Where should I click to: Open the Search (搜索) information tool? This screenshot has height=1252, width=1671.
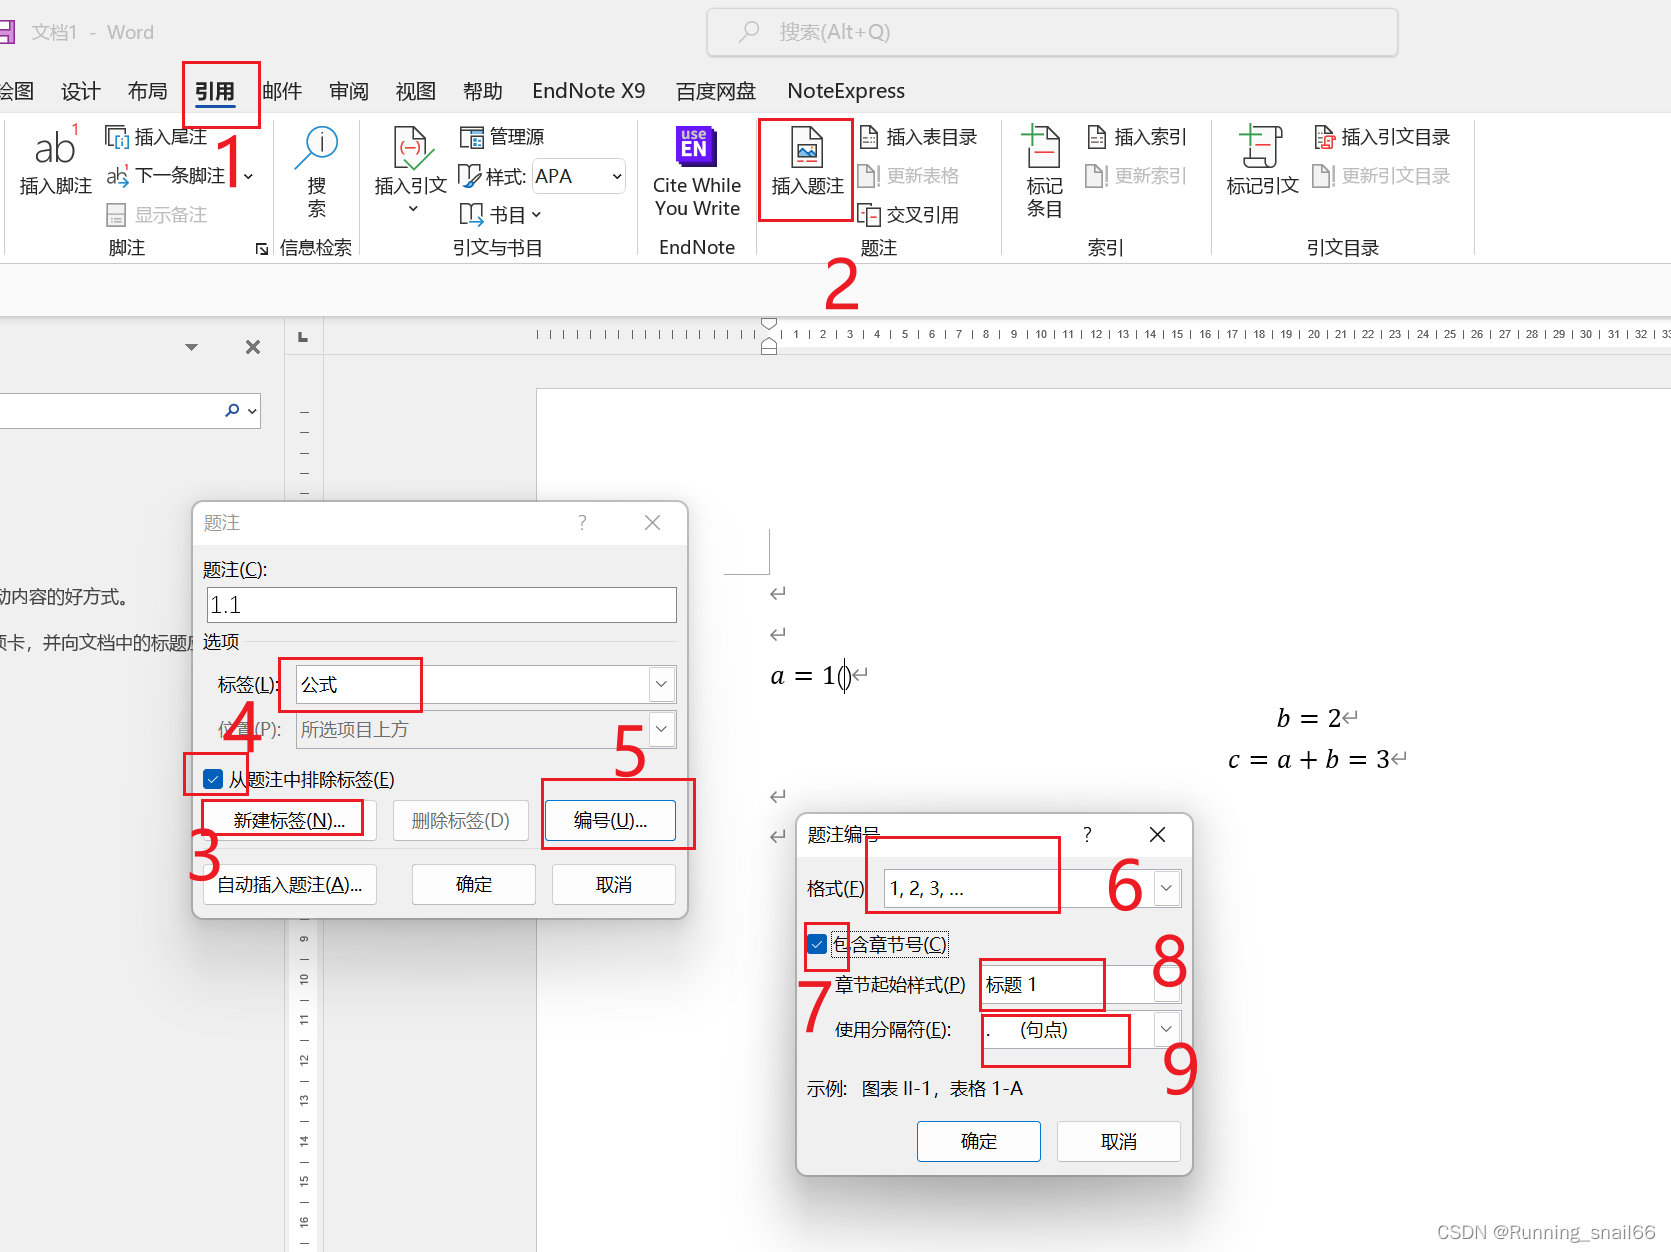[317, 171]
